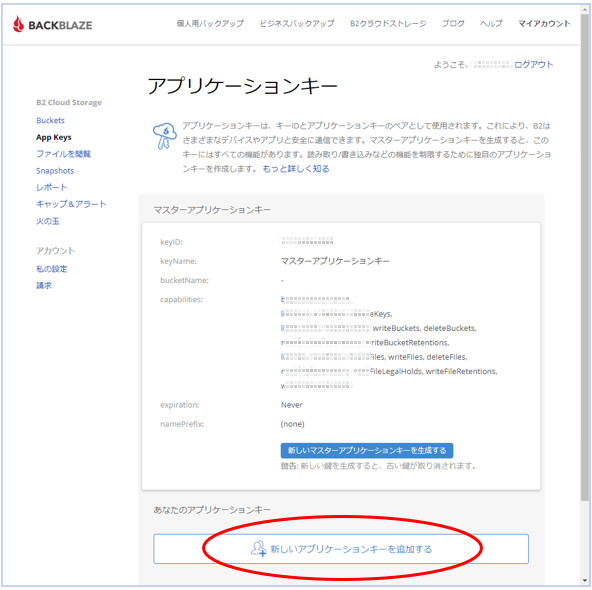The image size is (592, 590).
Task: Click the Backblaze flame logo
Action: point(18,25)
